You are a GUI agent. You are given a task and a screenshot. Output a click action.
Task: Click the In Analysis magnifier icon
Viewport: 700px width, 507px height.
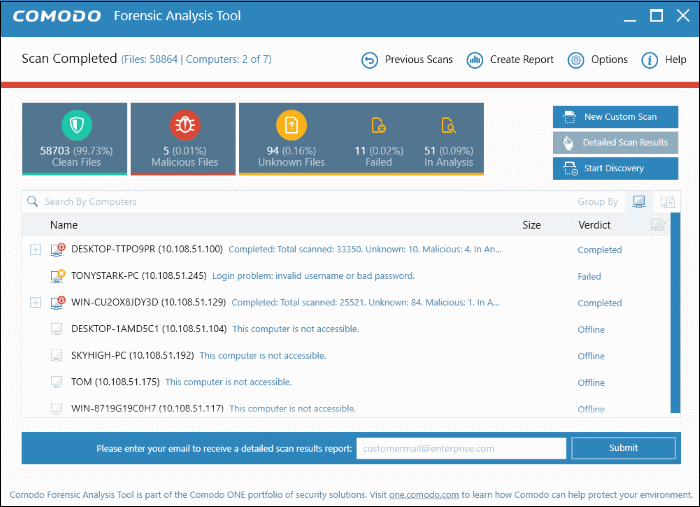(449, 127)
